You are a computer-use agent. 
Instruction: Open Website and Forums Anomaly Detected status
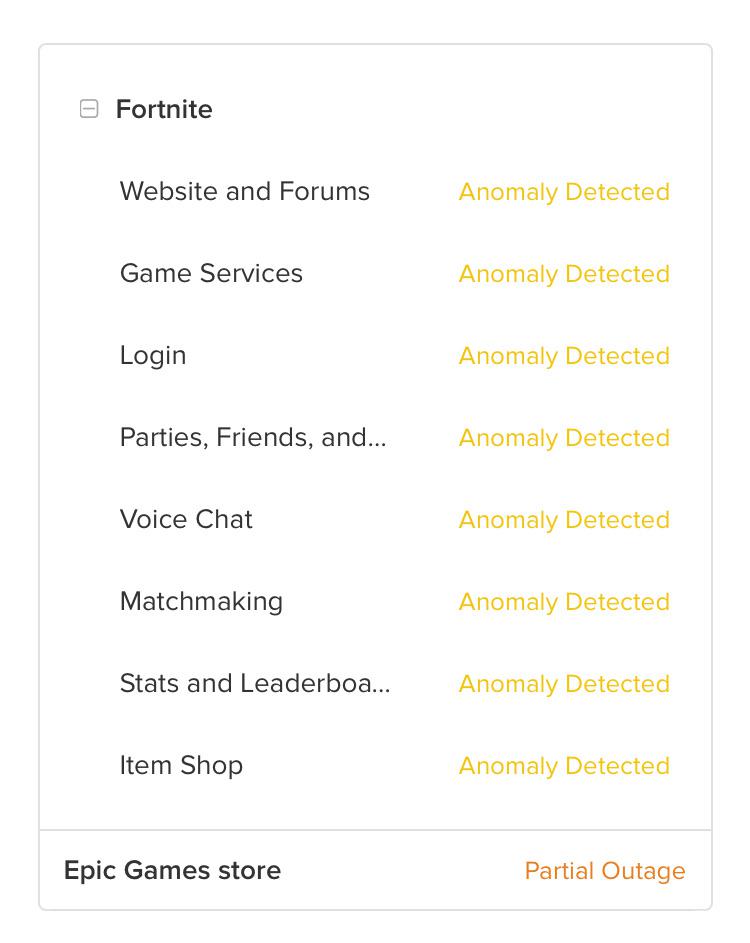(564, 192)
